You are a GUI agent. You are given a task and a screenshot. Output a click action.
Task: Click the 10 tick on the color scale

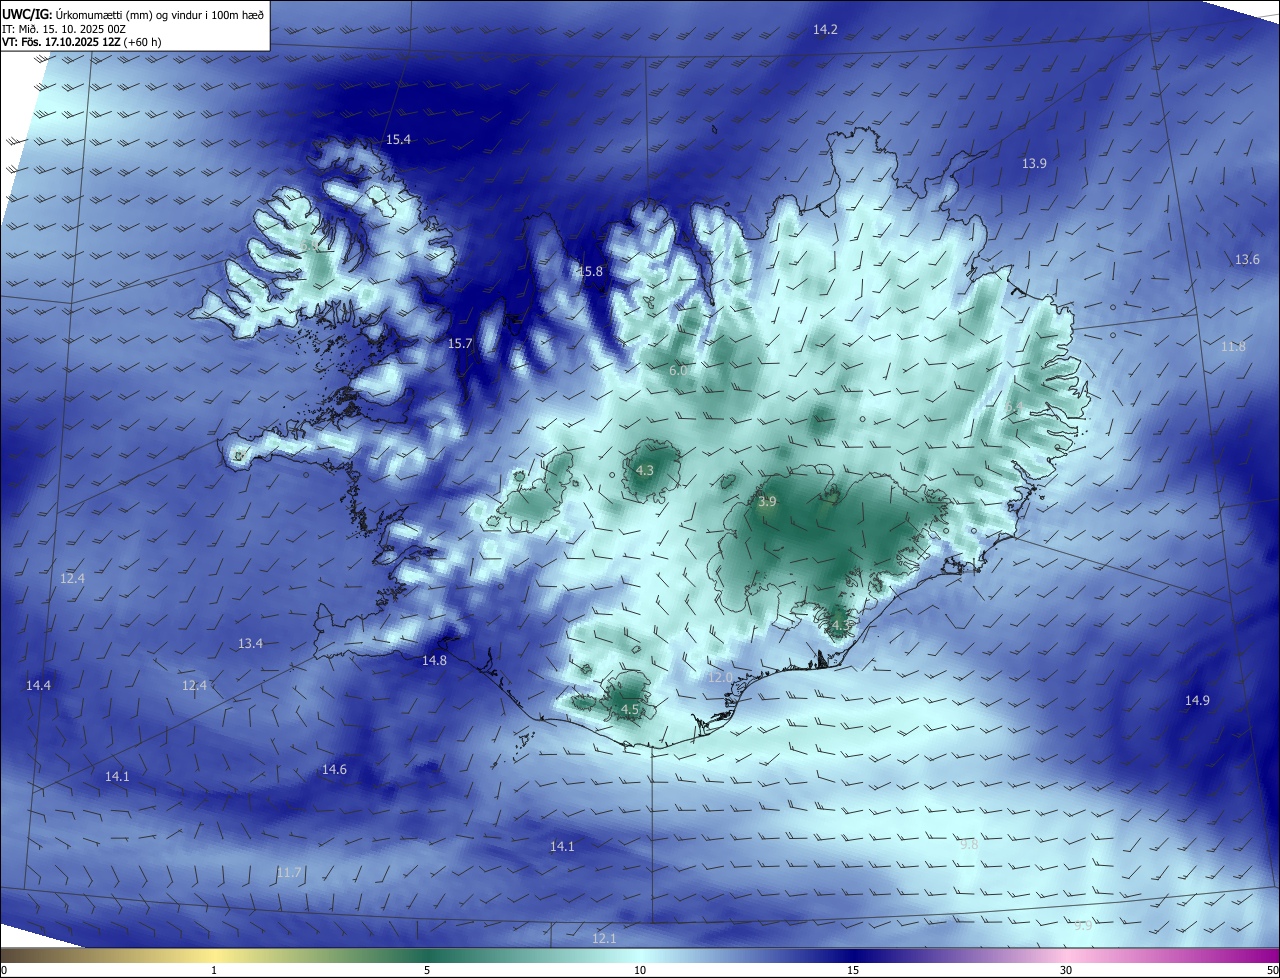(640, 970)
